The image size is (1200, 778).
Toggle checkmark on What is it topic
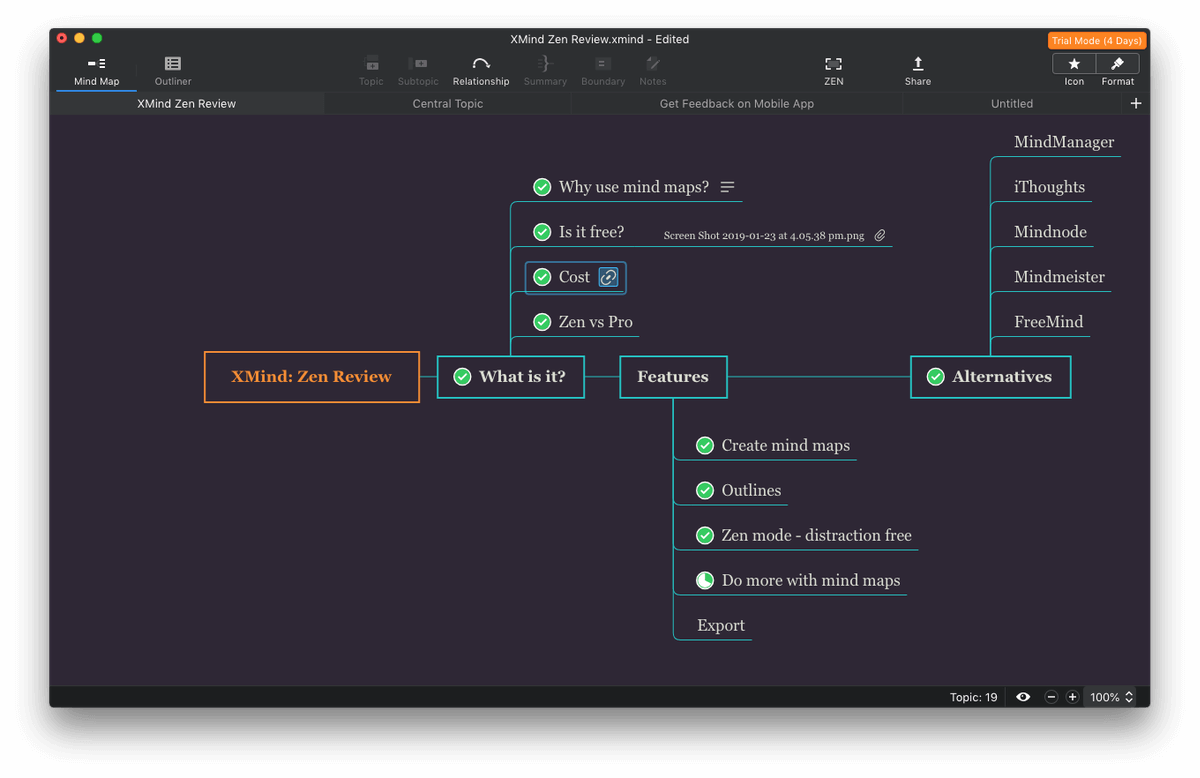pyautogui.click(x=462, y=377)
